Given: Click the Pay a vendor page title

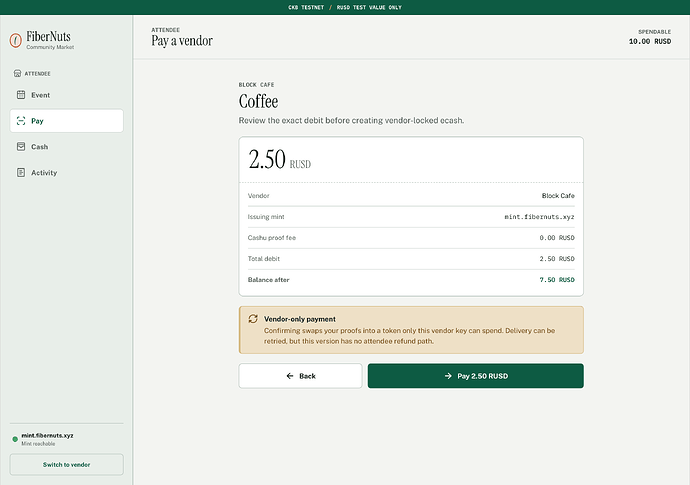Looking at the screenshot, I should (x=182, y=40).
